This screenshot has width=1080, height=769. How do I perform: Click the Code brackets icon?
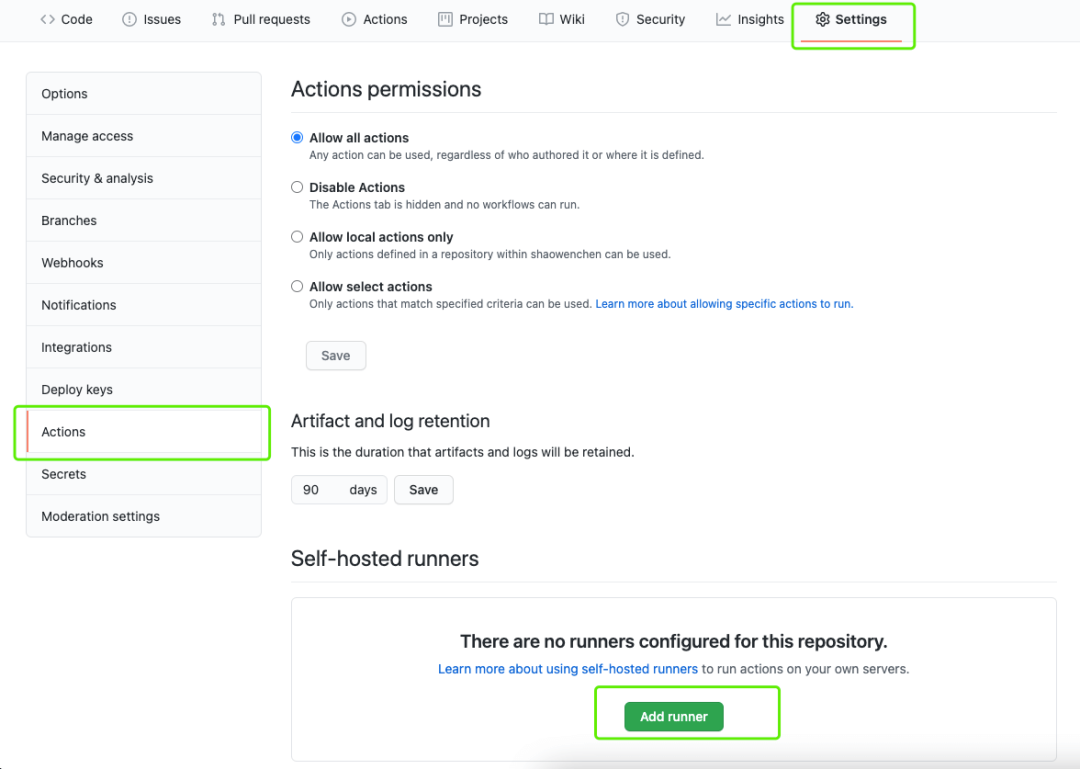(x=47, y=19)
